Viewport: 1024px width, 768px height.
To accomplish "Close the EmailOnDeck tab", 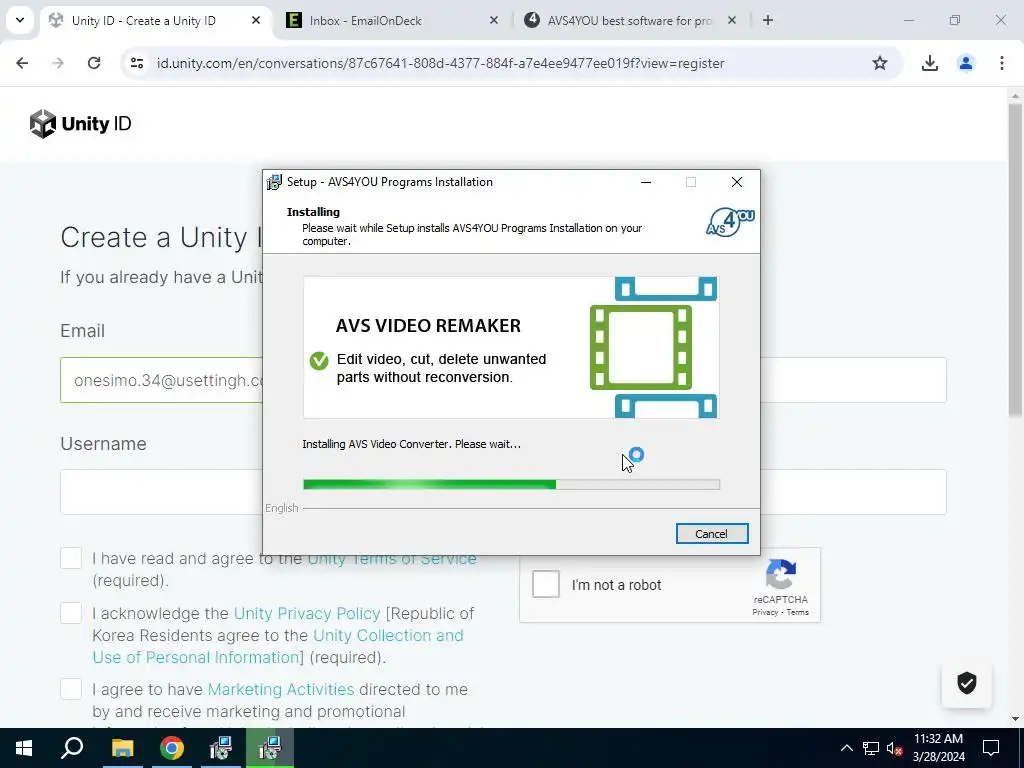I will 494,20.
